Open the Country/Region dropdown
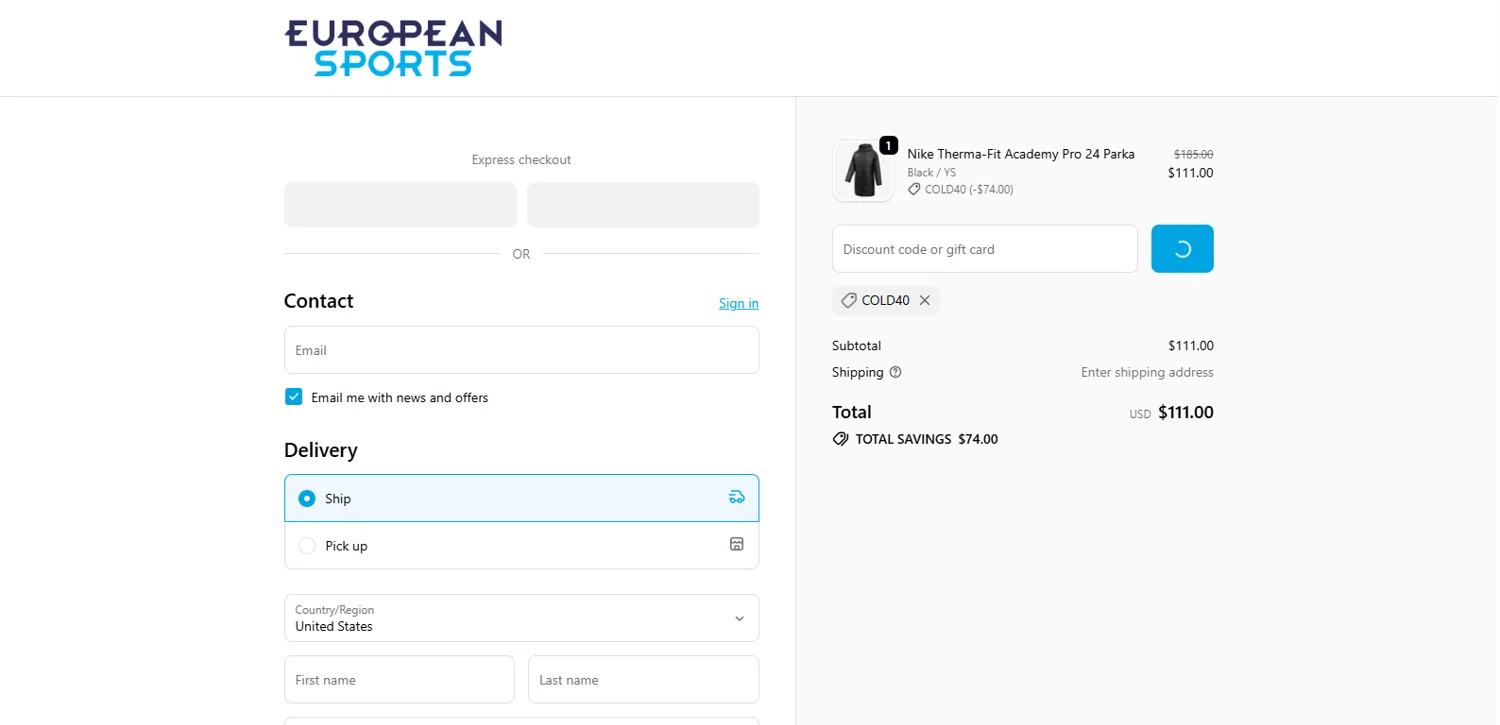1500x725 pixels. [x=521, y=618]
